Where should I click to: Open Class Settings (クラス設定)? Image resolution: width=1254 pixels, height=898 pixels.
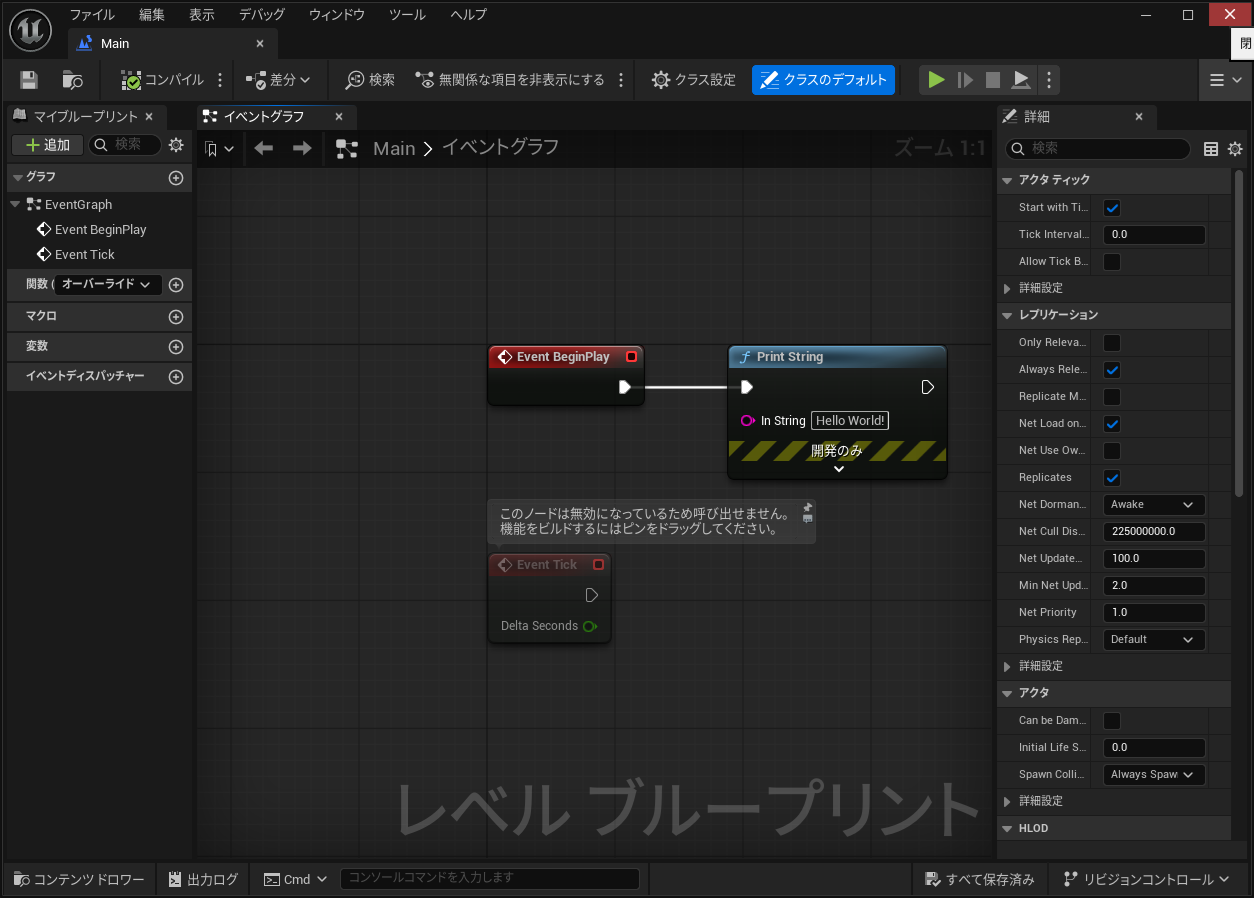(693, 80)
